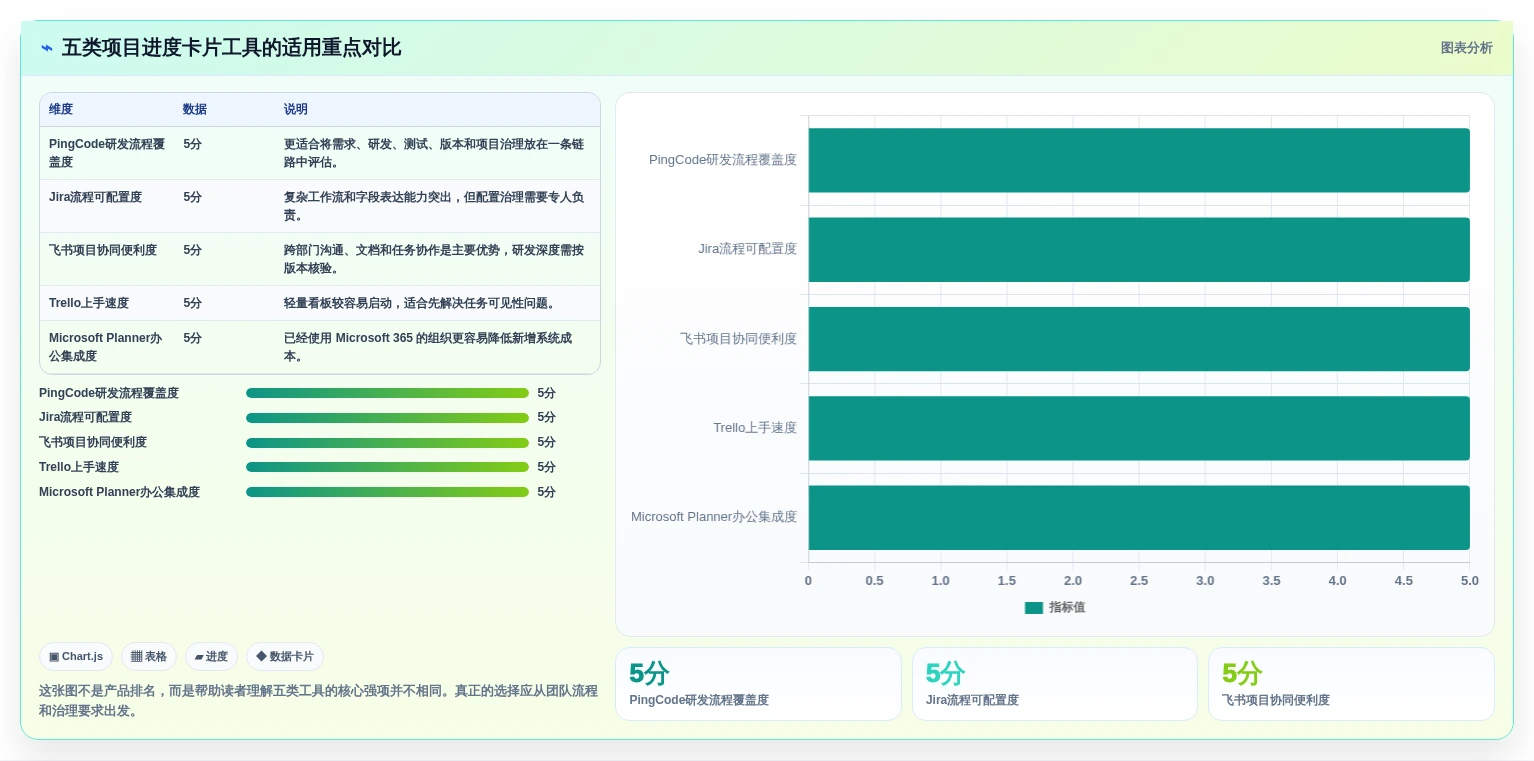Click 5分 beside the Trello上手速度 progress bar
The height and width of the screenshot is (761, 1534).
(546, 467)
